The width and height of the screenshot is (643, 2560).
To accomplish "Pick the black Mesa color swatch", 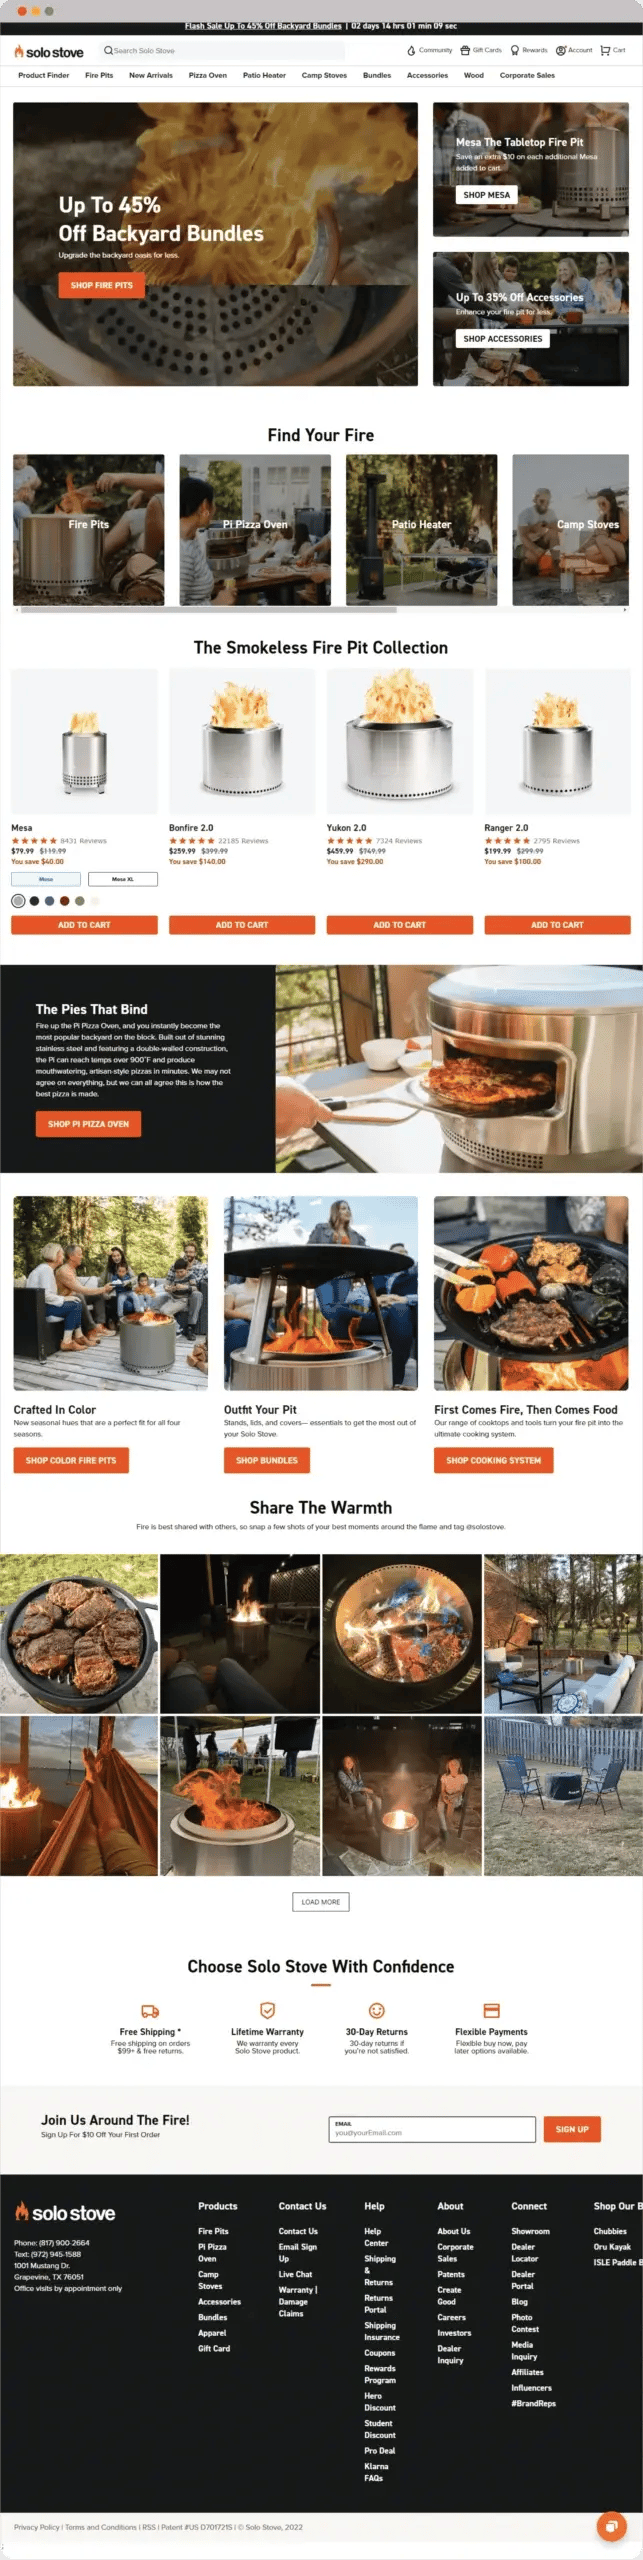I will [34, 901].
